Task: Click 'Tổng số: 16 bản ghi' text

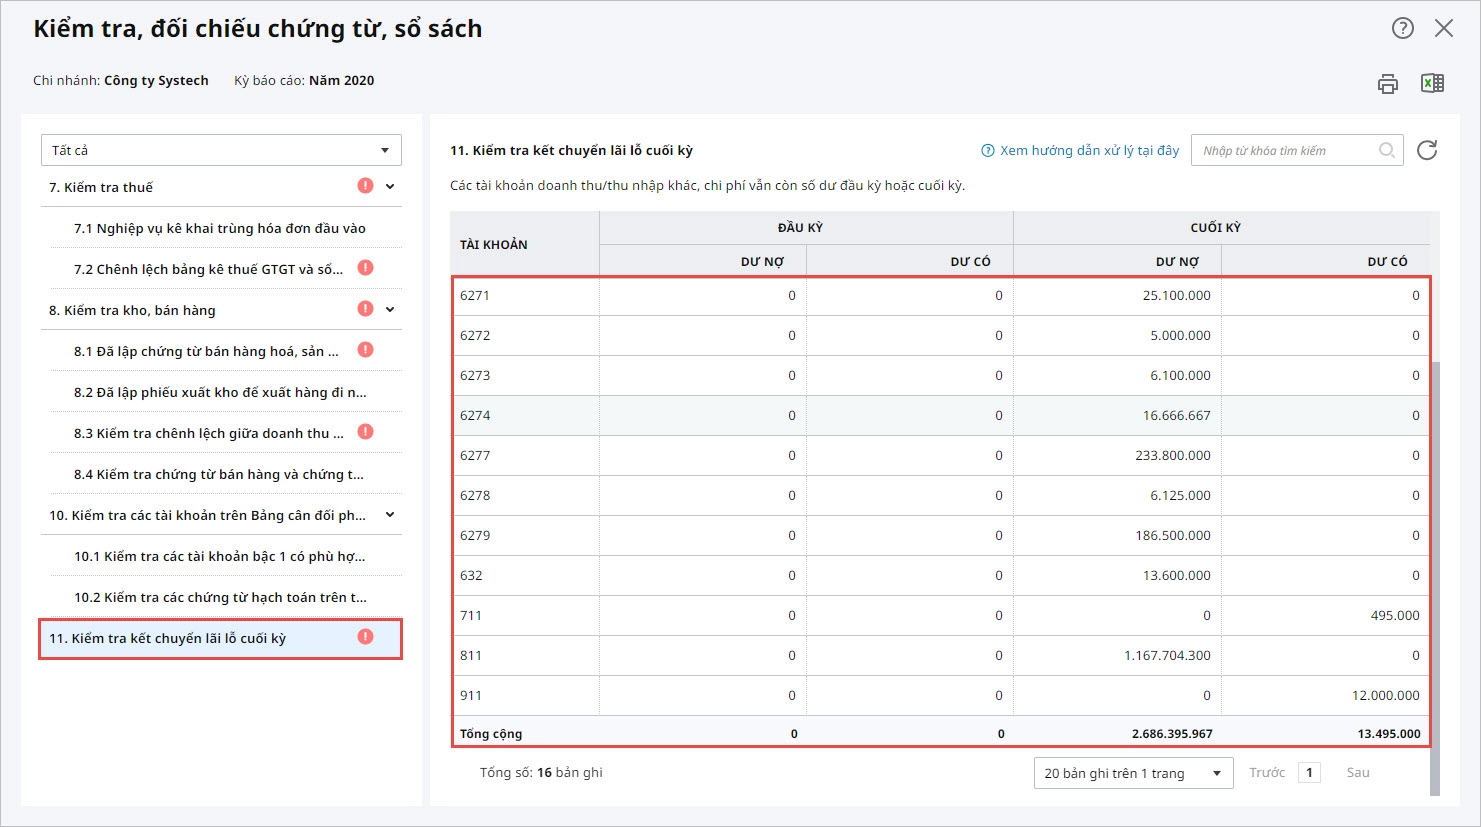Action: tap(541, 772)
